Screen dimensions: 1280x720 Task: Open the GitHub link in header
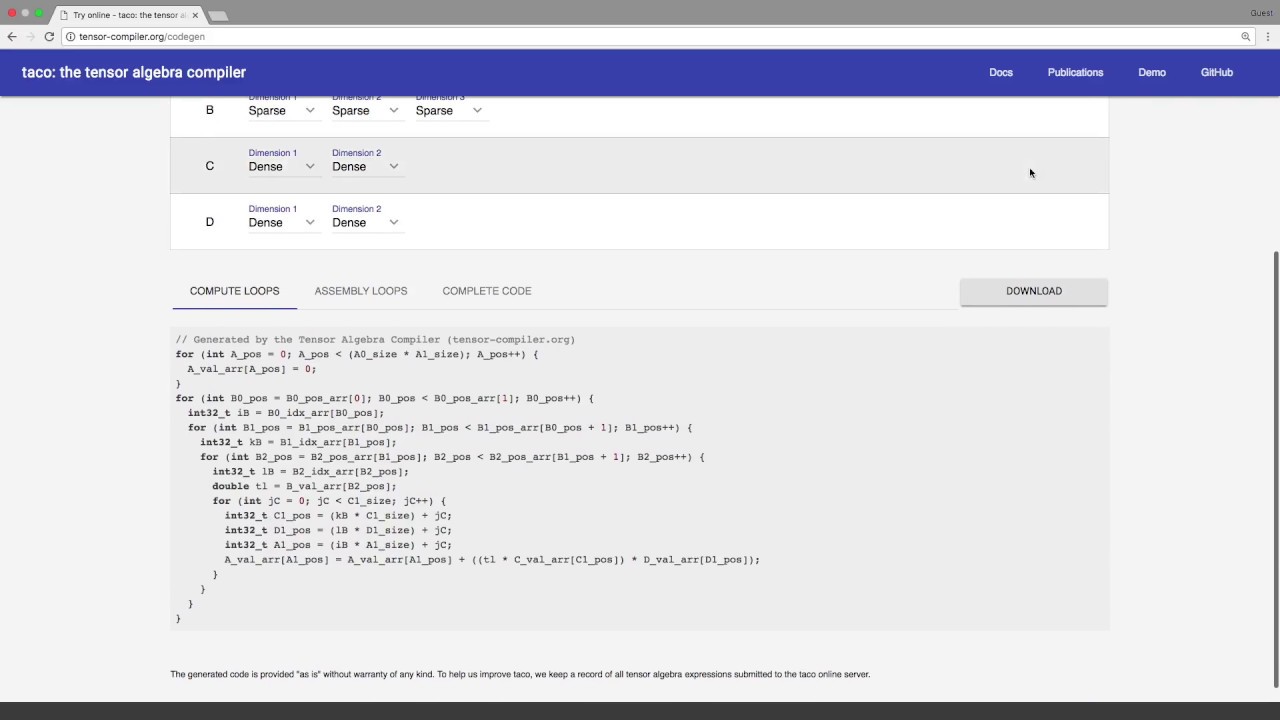click(1217, 72)
